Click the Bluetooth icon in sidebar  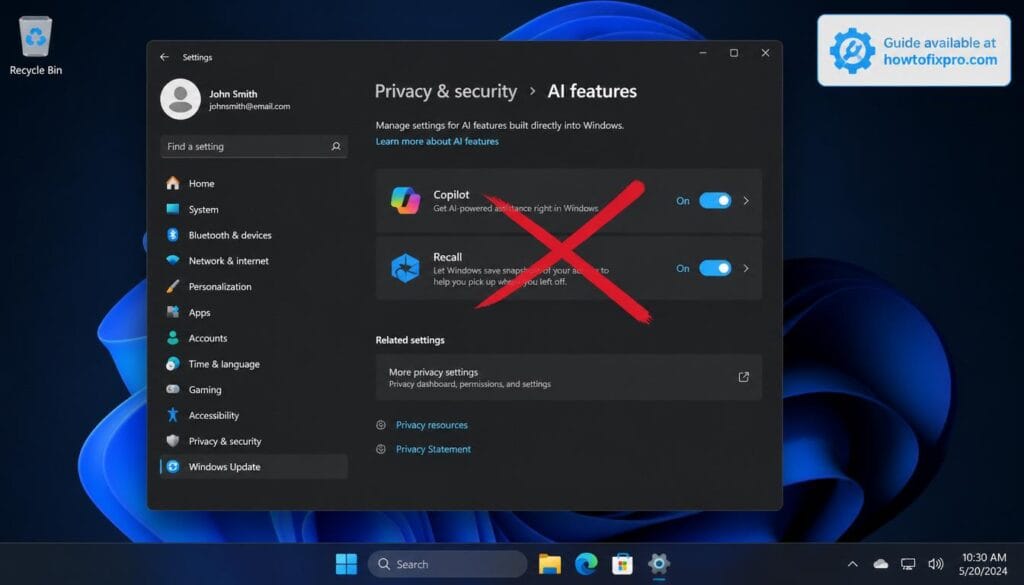(172, 235)
